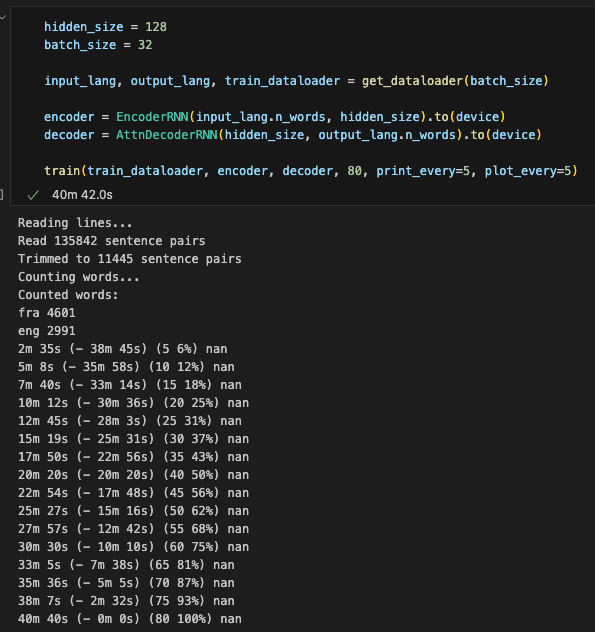
Task: Click the cell execution count bracket
Action: [2, 195]
